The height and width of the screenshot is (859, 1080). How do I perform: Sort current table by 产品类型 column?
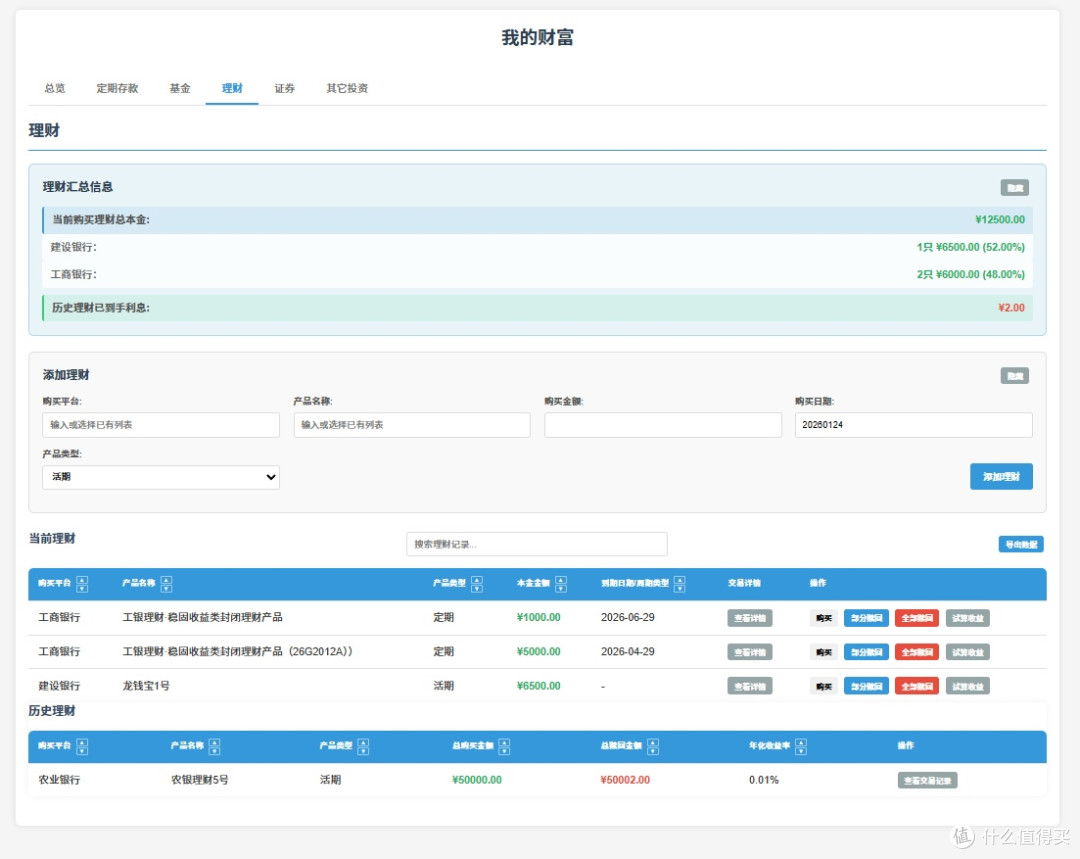[x=477, y=584]
